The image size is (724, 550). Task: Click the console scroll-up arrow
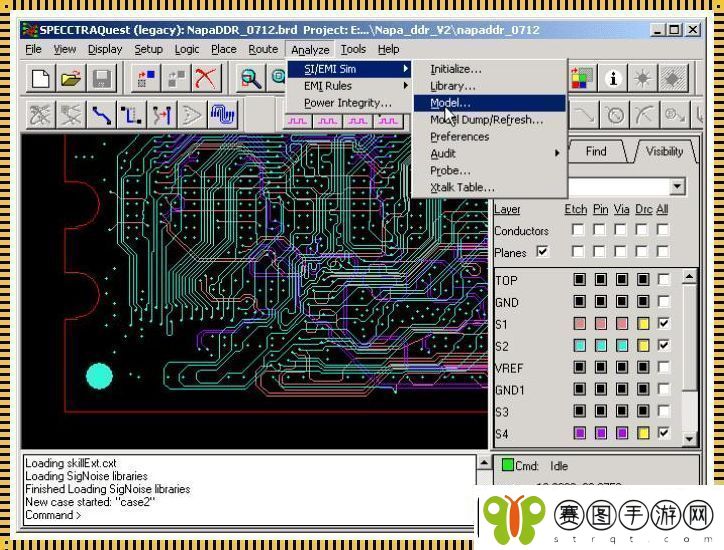tap(483, 462)
